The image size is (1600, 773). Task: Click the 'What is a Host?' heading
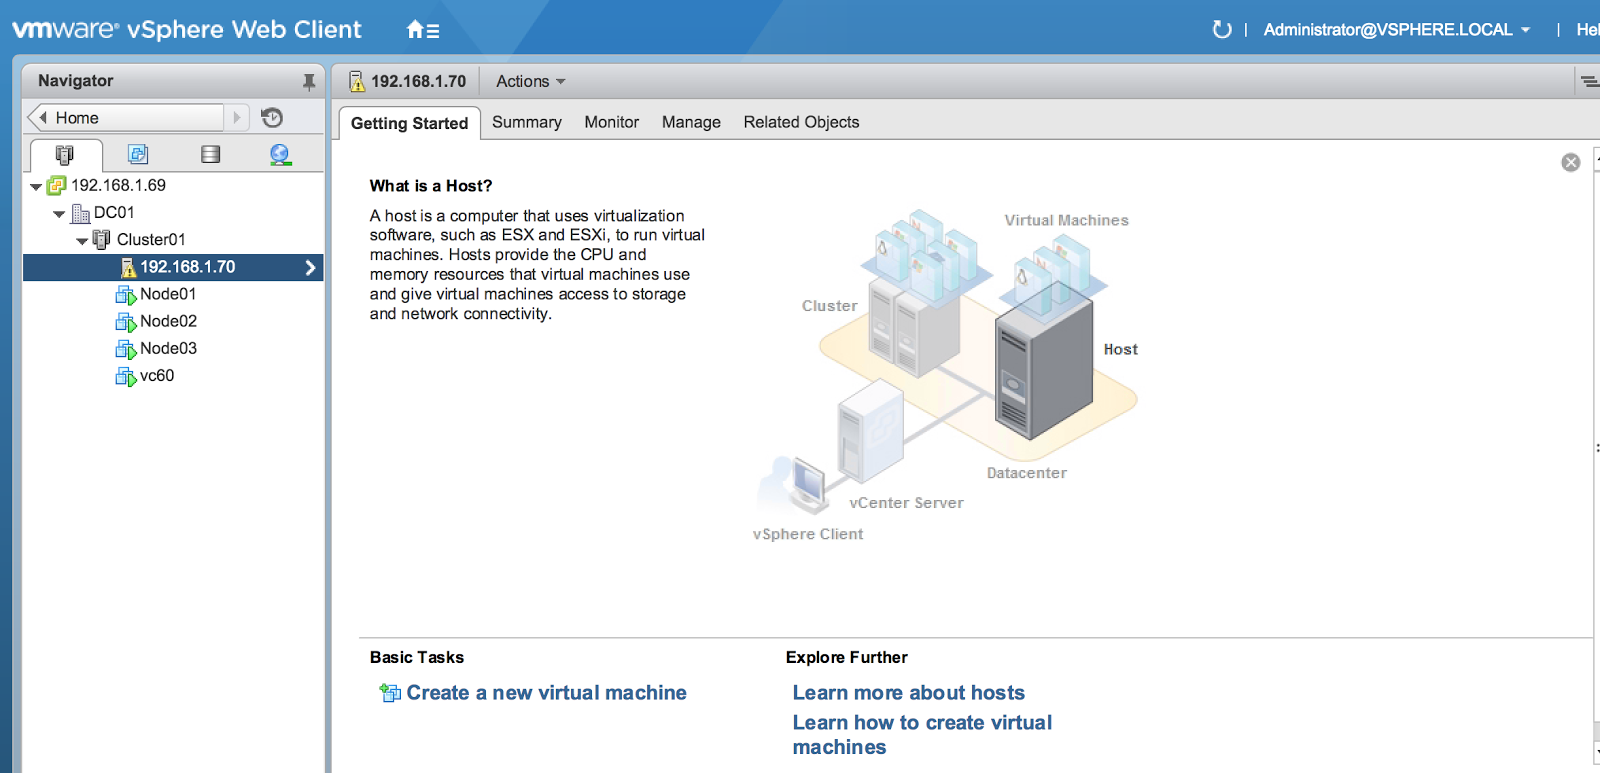(431, 186)
